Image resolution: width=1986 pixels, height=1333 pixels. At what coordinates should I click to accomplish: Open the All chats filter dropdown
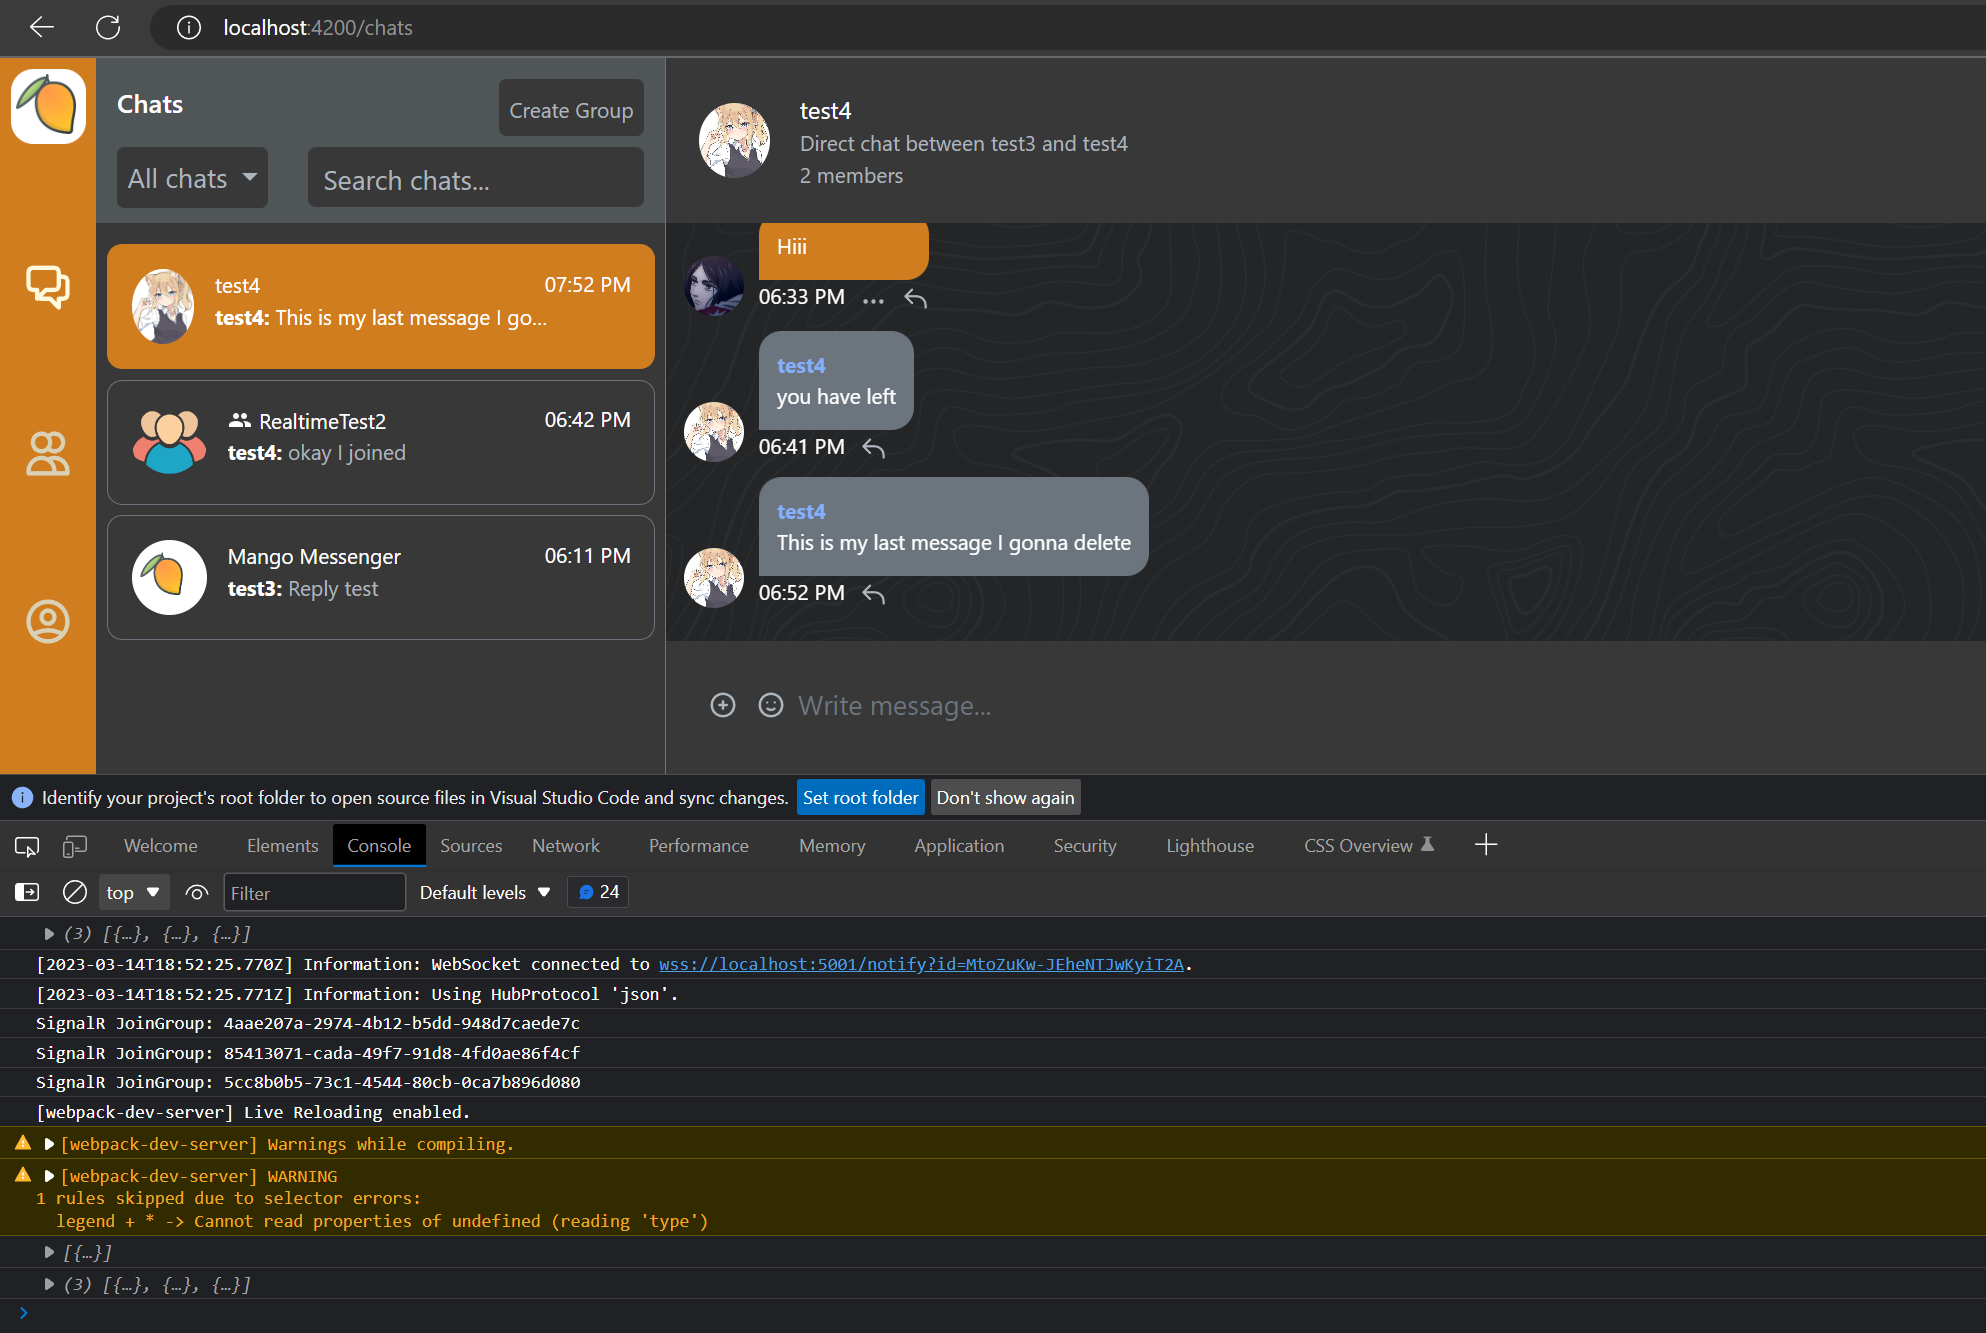192,178
